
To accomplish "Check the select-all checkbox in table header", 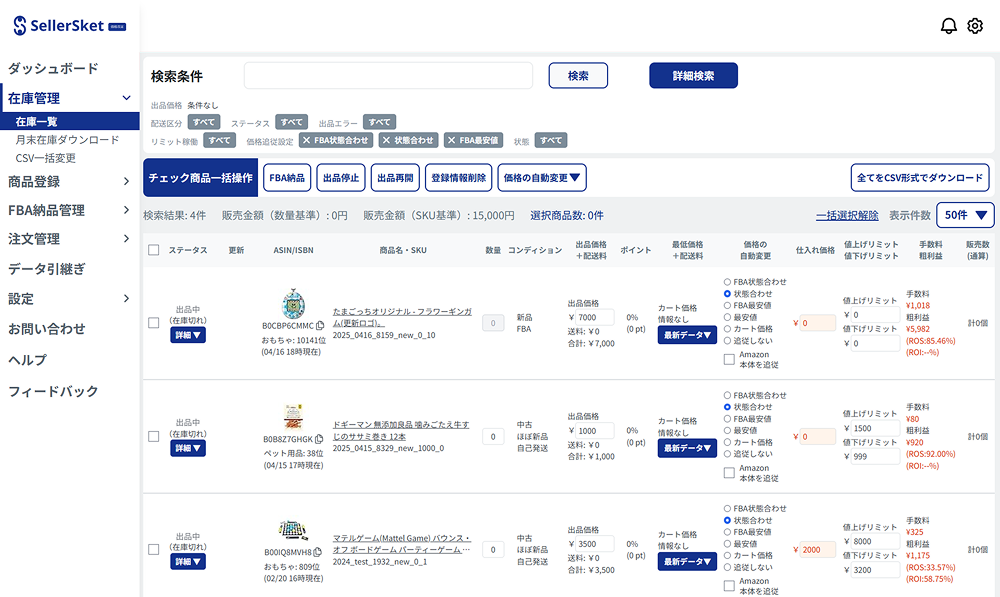I will tap(153, 250).
